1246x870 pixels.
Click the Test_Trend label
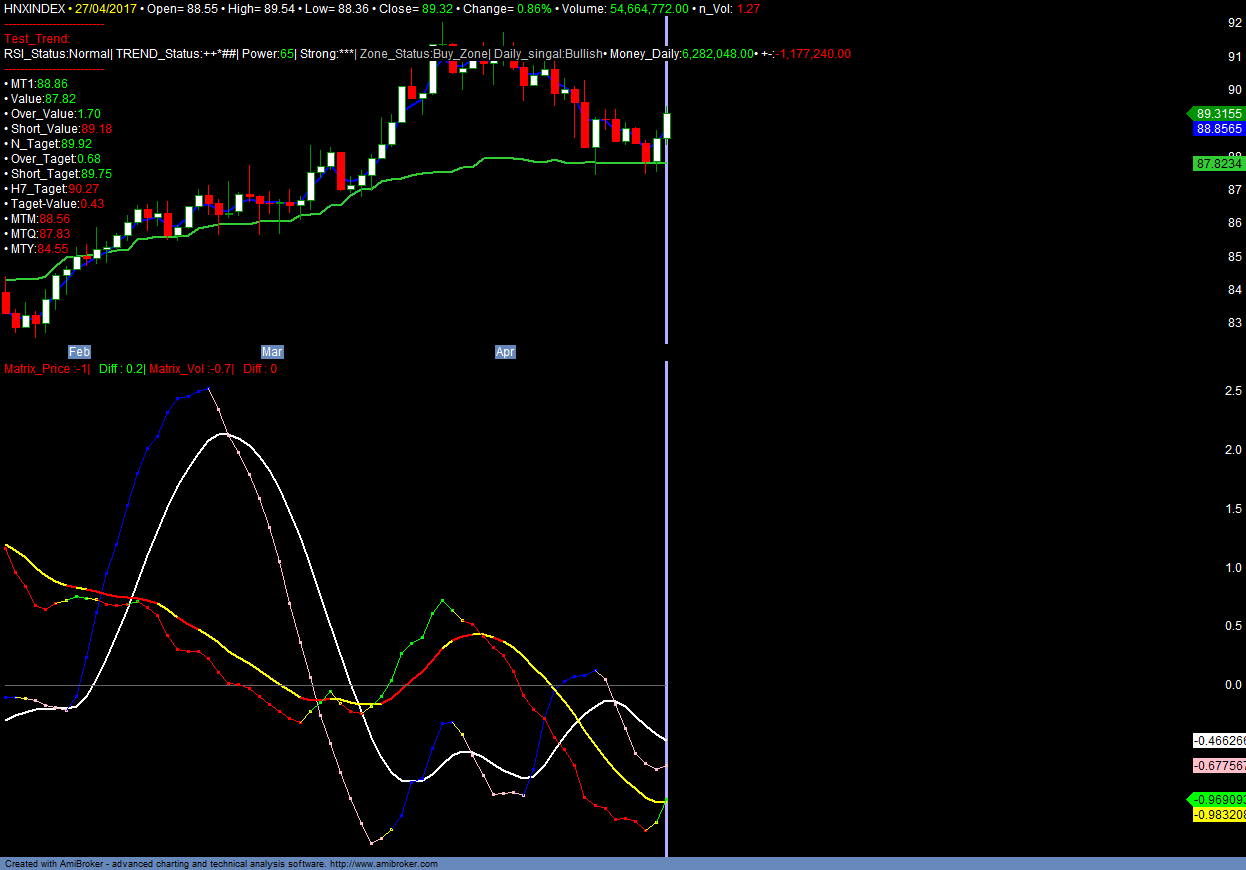(37, 39)
